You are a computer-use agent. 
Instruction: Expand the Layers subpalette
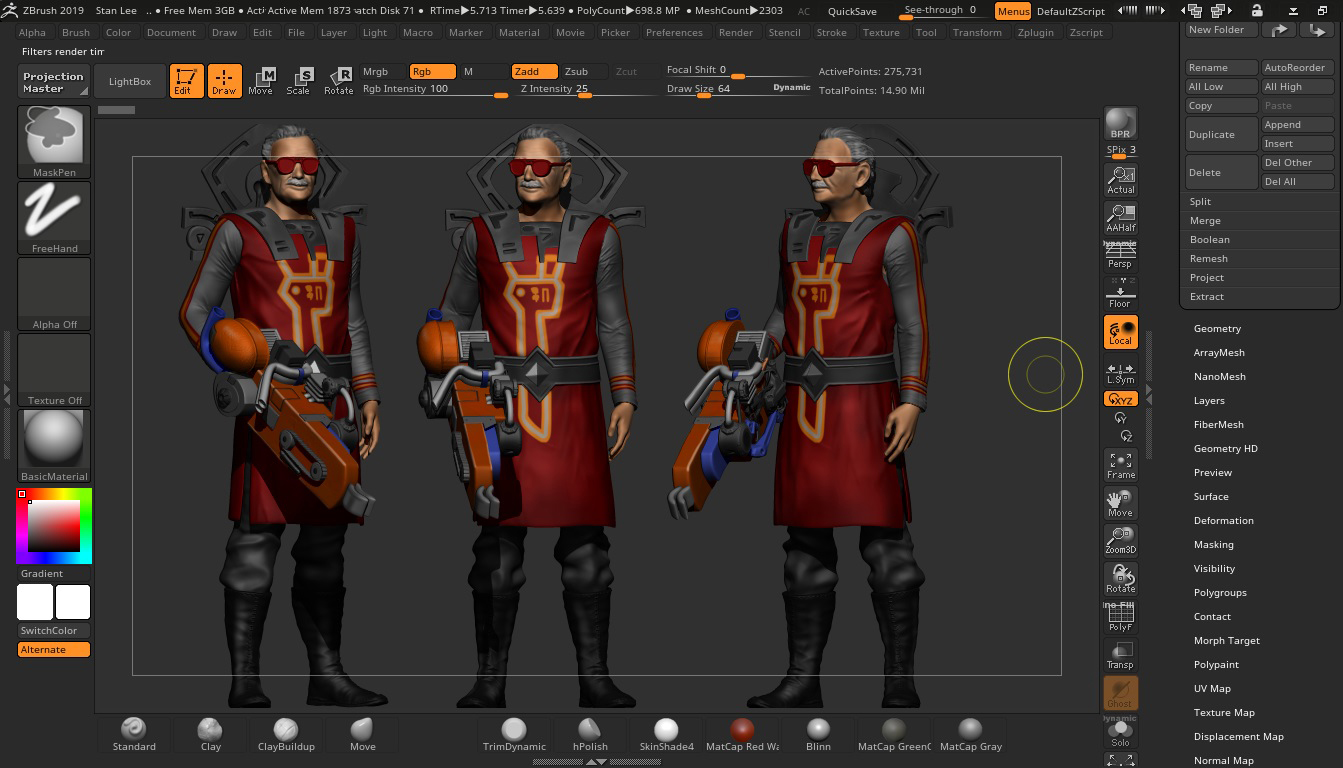1209,400
